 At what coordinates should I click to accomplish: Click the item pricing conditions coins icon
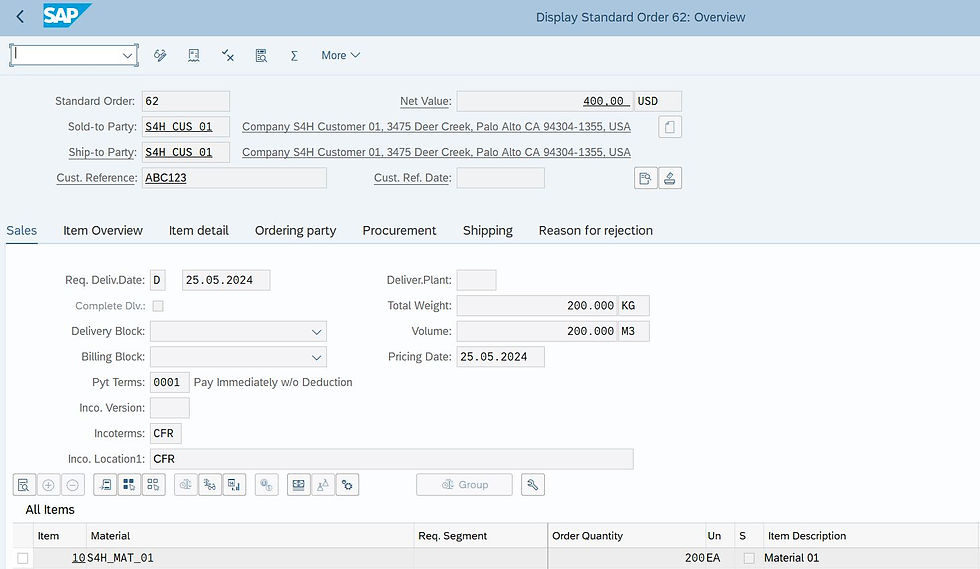(266, 485)
